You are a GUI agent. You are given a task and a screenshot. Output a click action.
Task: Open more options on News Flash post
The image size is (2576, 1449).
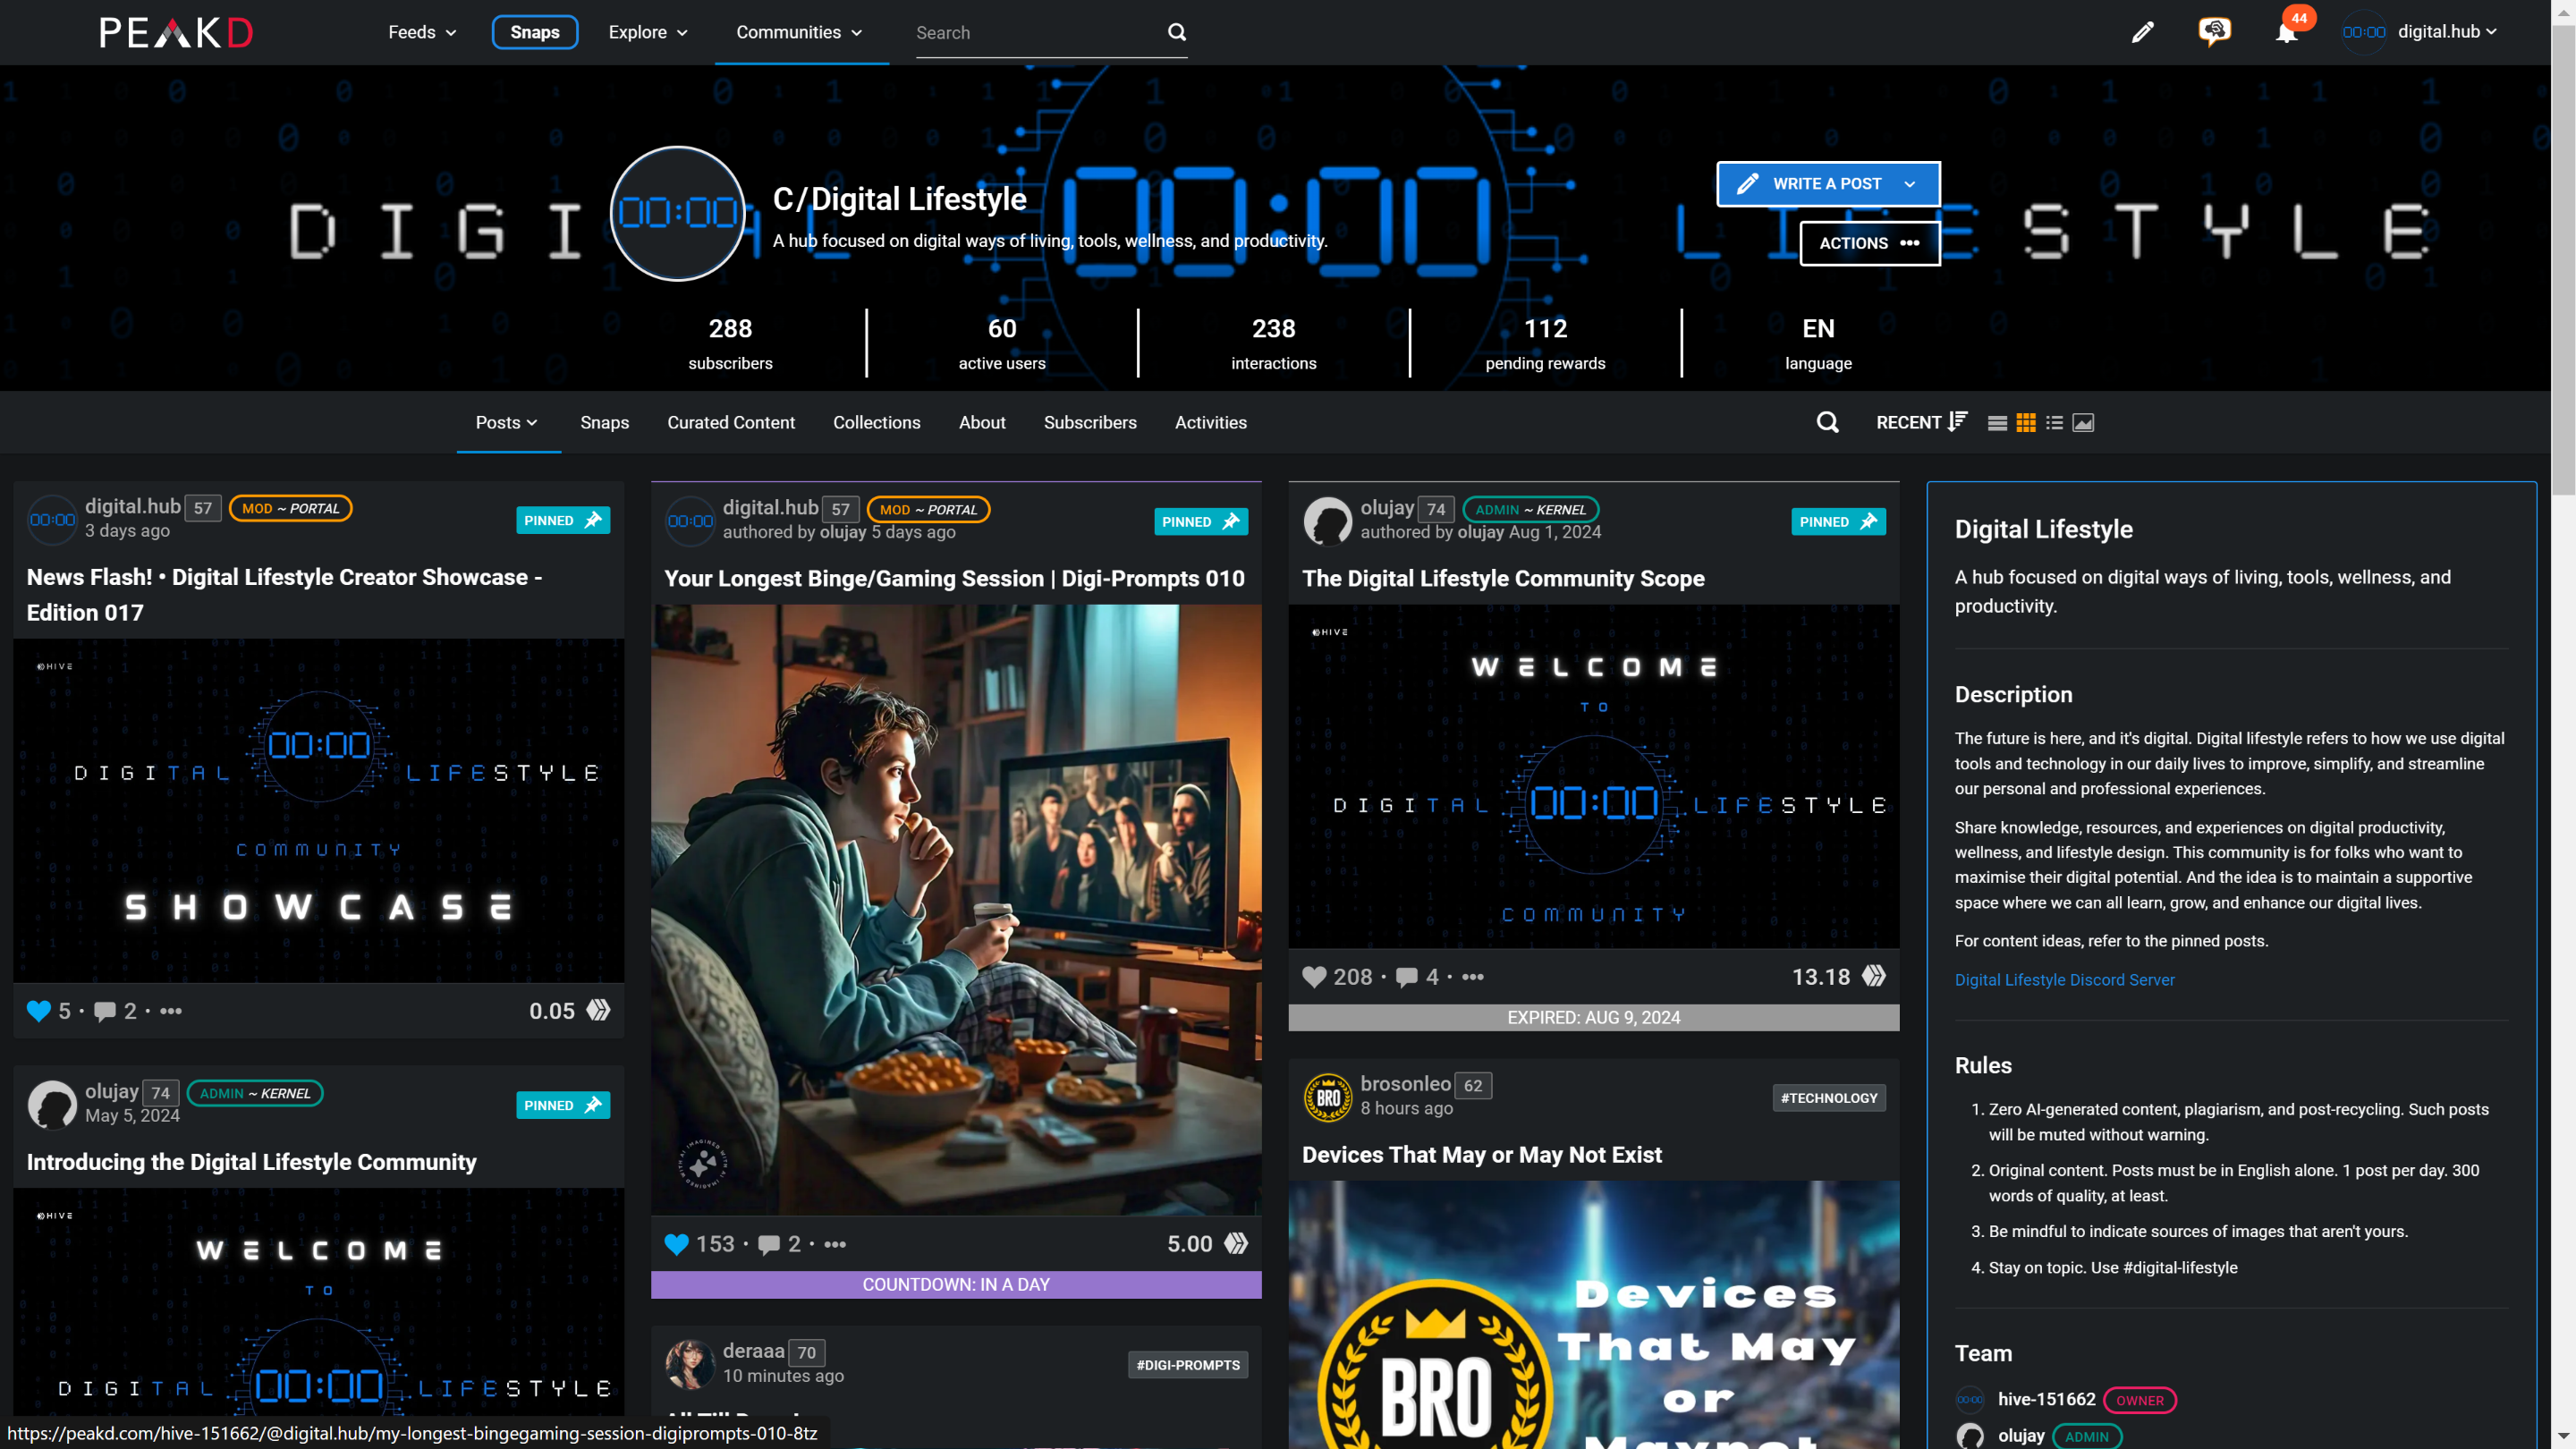171,1011
